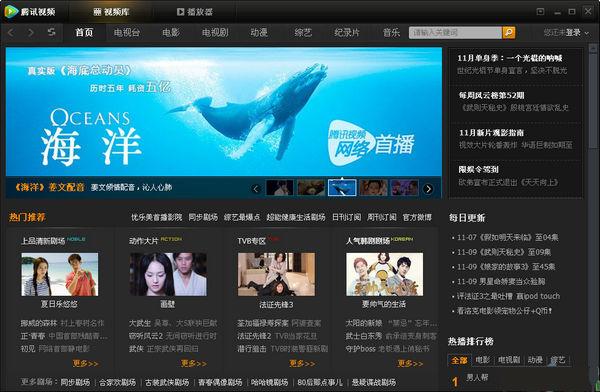Open the 综艺 navigation item
The height and width of the screenshot is (392, 600).
pos(303,33)
